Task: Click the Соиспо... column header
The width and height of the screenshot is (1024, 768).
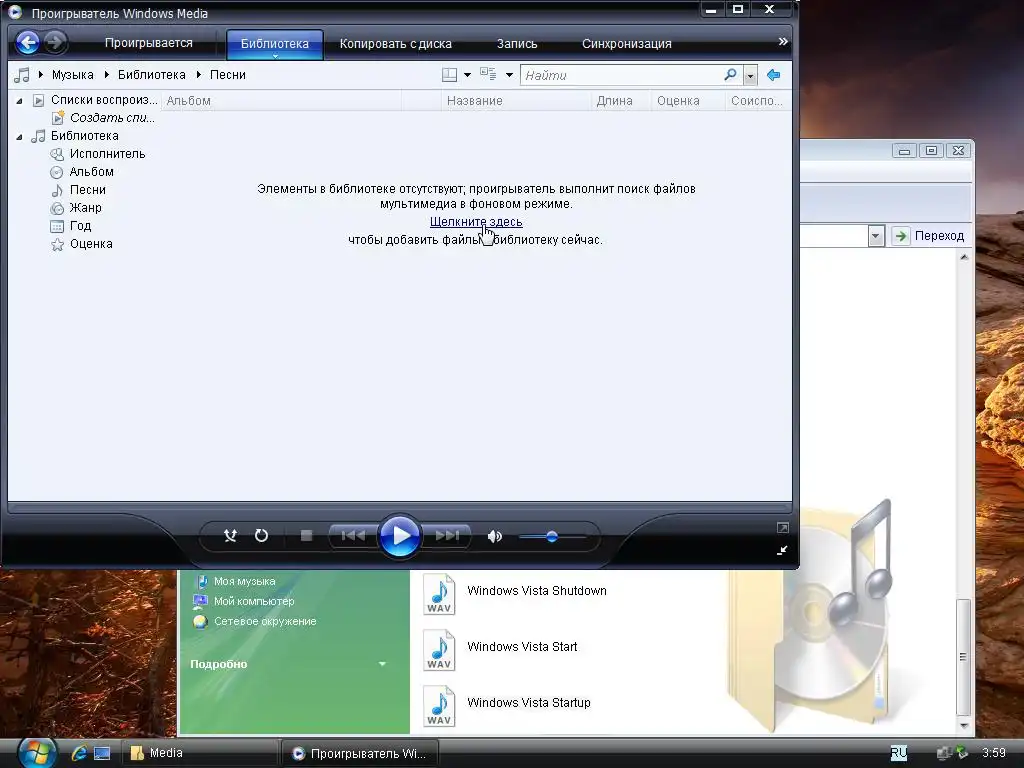Action: point(758,101)
